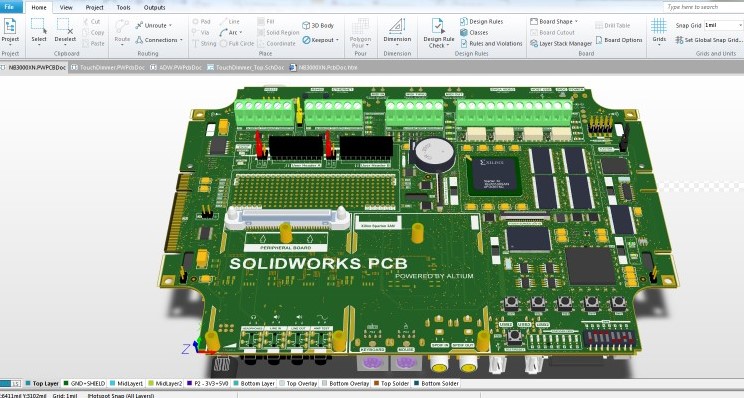Open the Classes dialog
The image size is (744, 398).
[474, 32]
